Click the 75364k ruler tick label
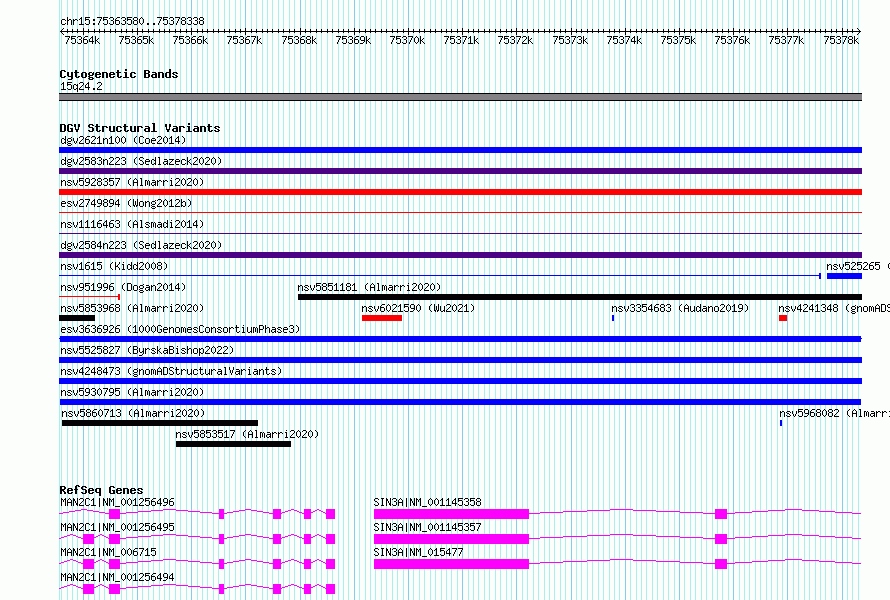890x600 pixels. pos(82,40)
